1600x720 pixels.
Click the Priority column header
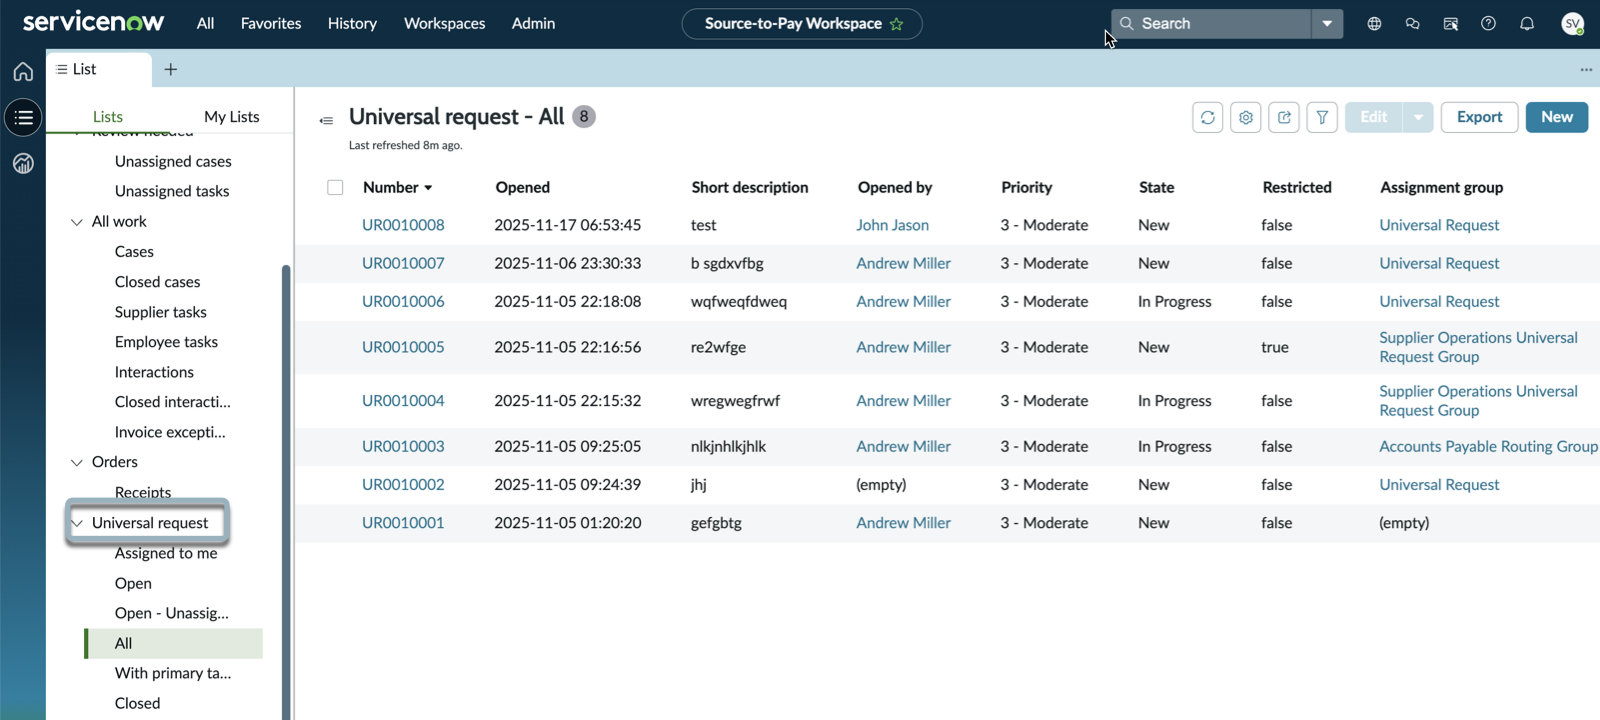point(1026,187)
